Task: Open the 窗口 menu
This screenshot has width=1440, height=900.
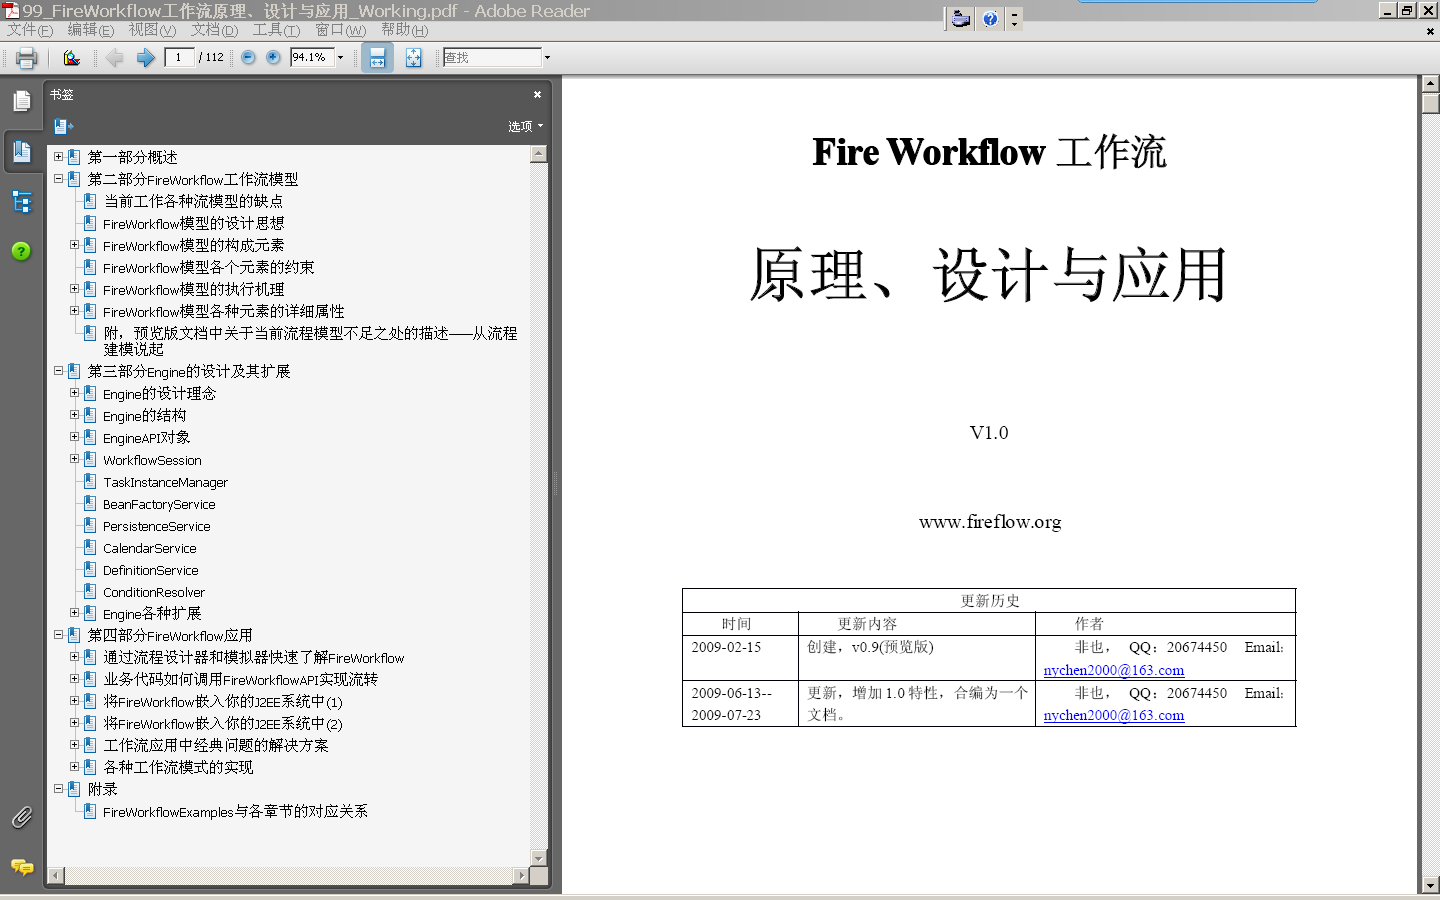Action: pyautogui.click(x=340, y=30)
